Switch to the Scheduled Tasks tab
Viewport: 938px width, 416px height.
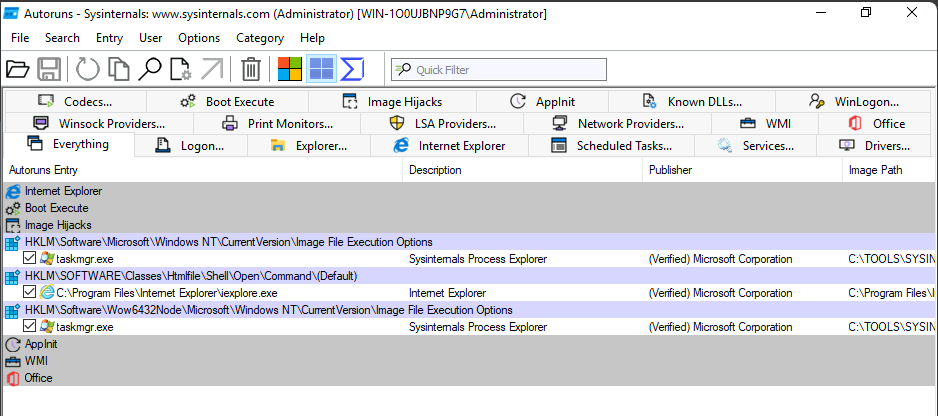[x=611, y=145]
